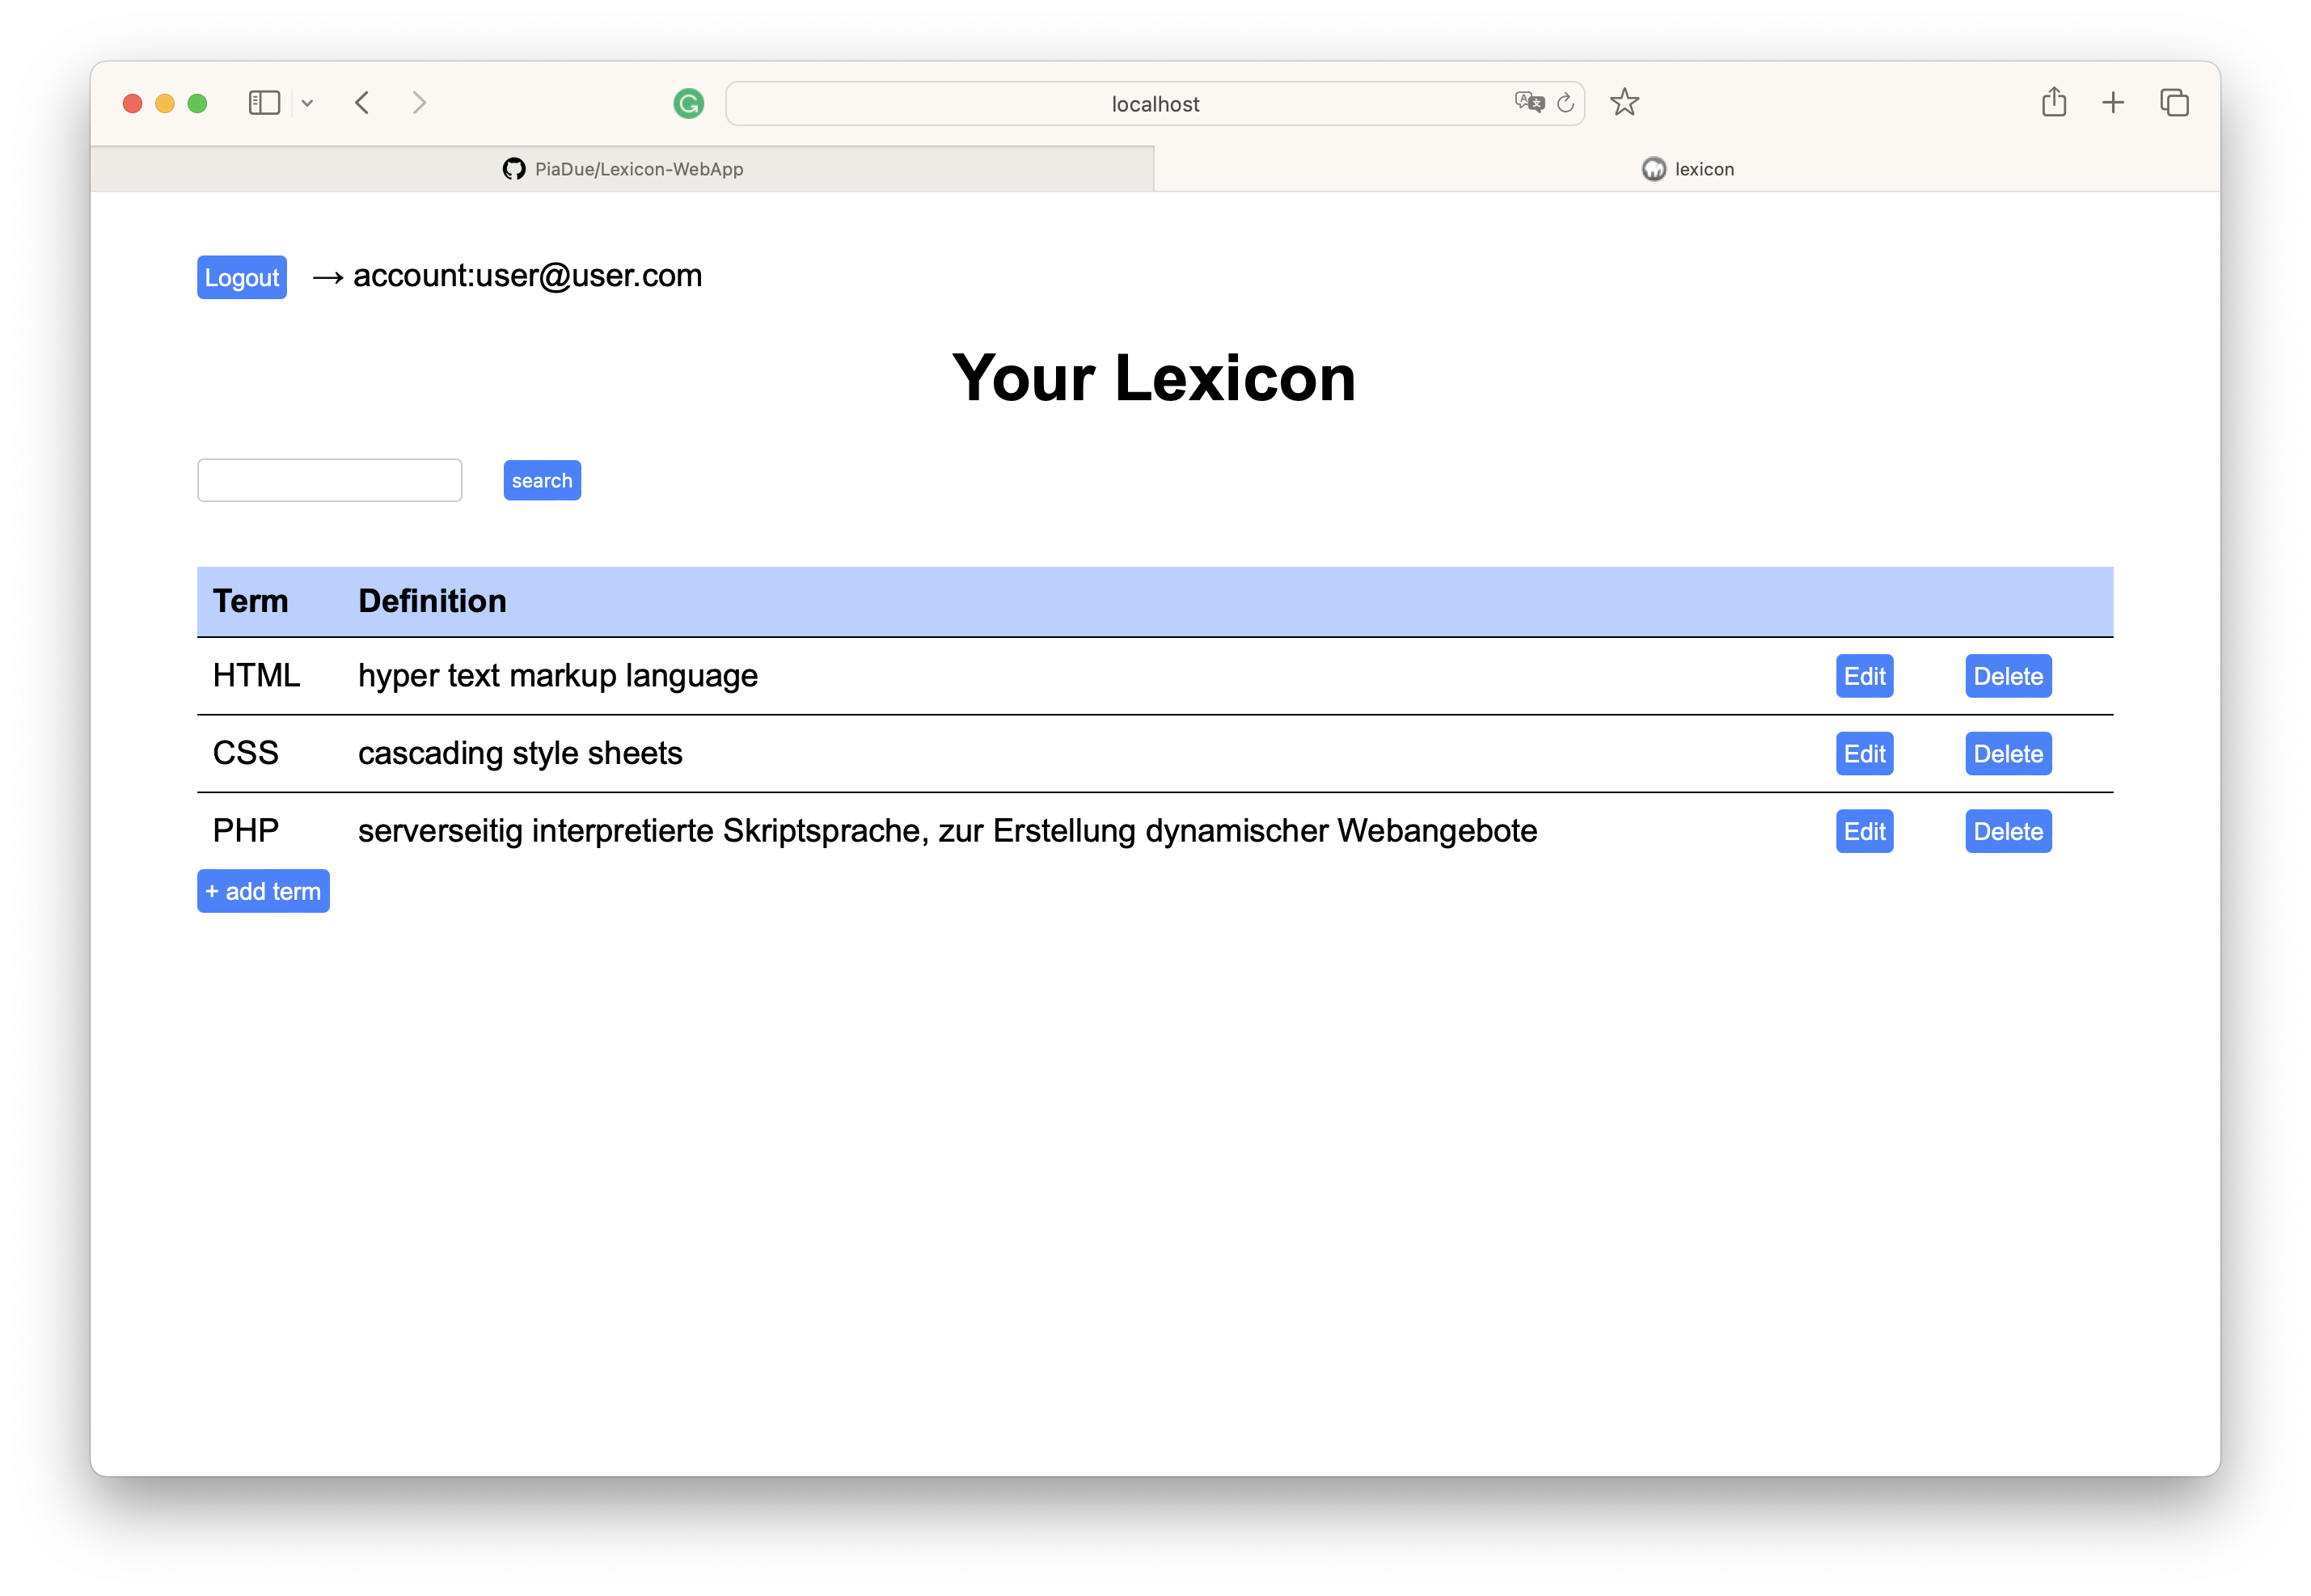Image resolution: width=2311 pixels, height=1596 pixels.
Task: Click the localhost address bar
Action: [x=1154, y=104]
